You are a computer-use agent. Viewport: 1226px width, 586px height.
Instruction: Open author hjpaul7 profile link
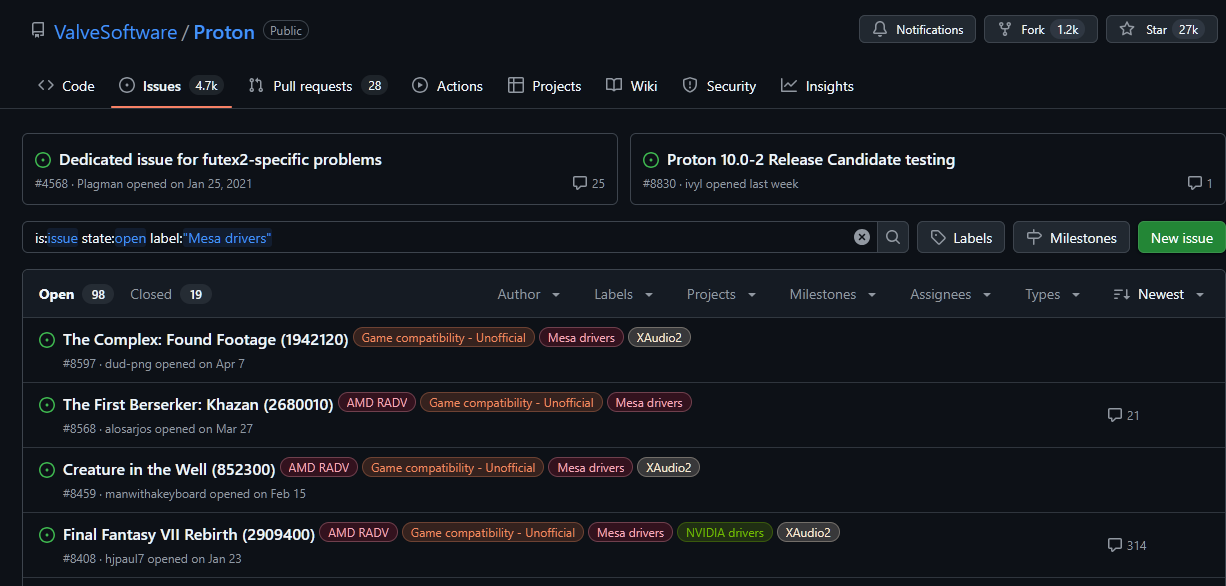tap(124, 559)
